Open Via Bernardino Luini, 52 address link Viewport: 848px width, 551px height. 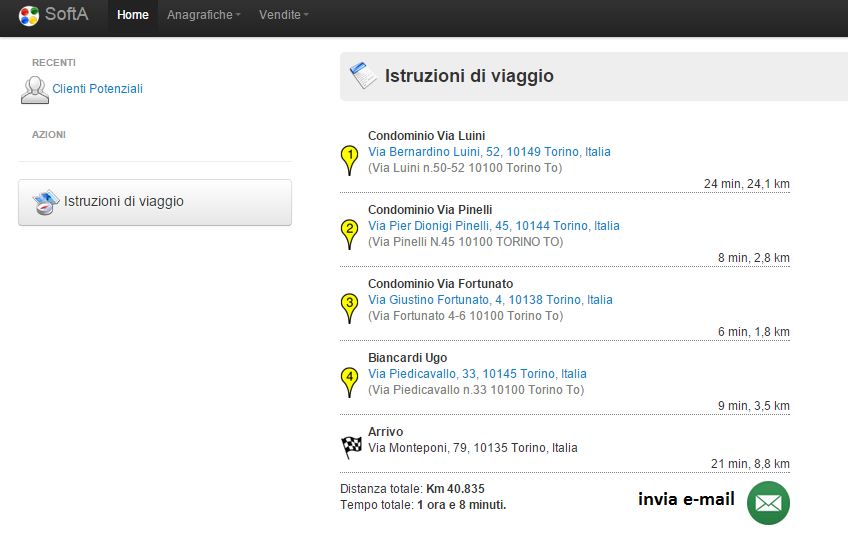pyautogui.click(x=489, y=152)
